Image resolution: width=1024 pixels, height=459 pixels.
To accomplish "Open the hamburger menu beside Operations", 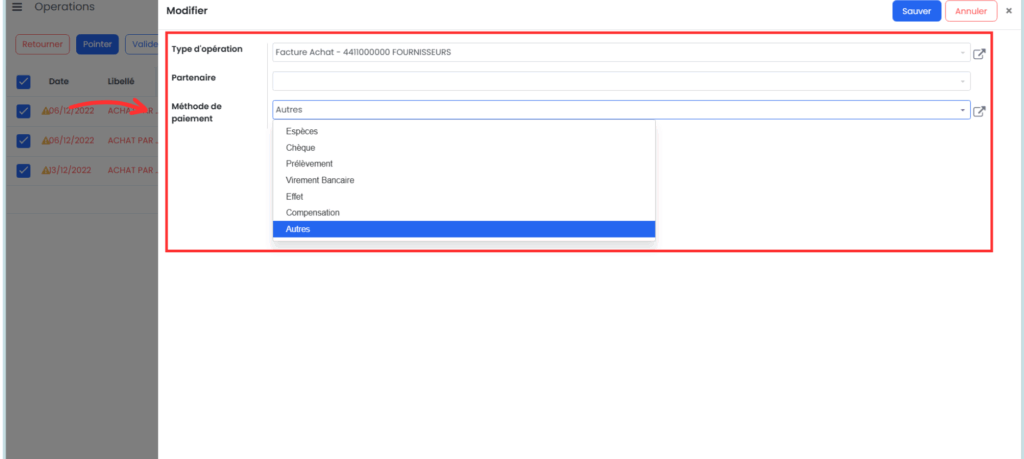I will click(18, 7).
